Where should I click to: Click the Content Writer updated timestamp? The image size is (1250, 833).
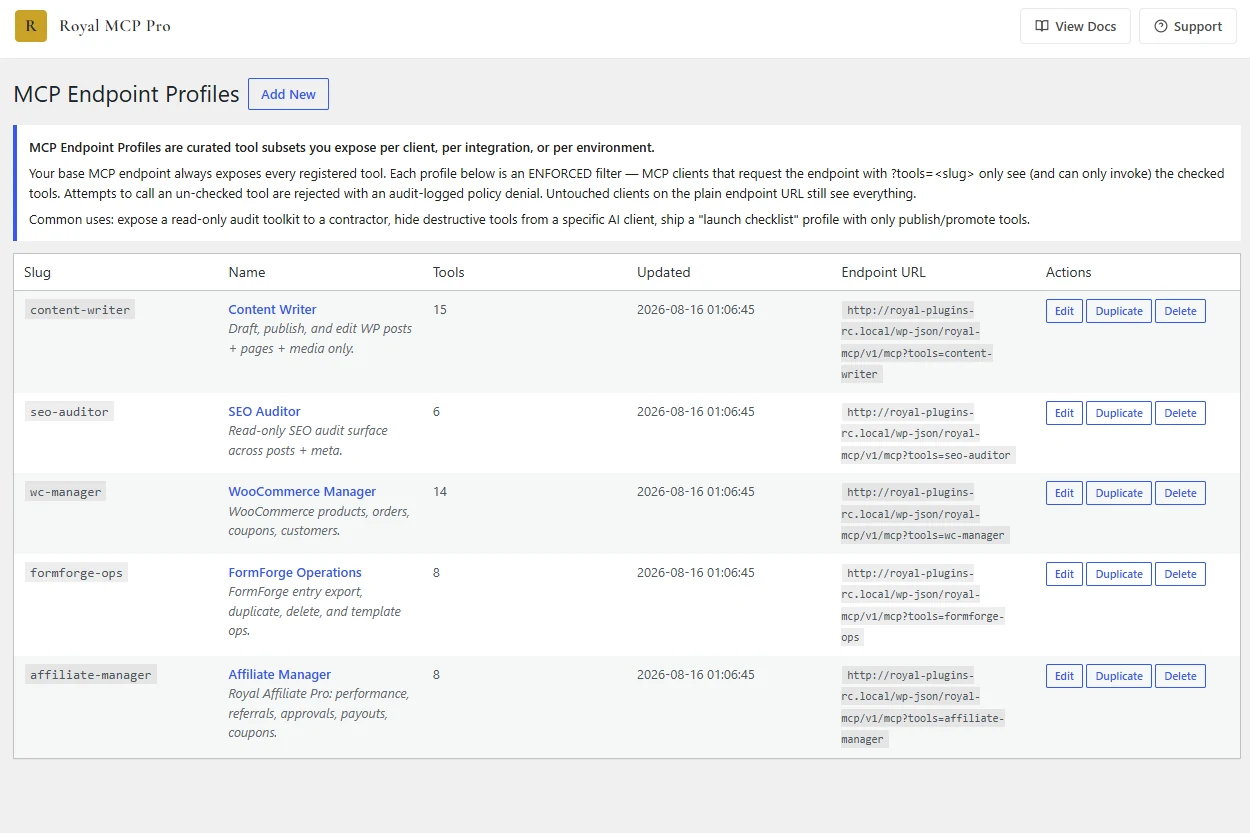(x=696, y=310)
